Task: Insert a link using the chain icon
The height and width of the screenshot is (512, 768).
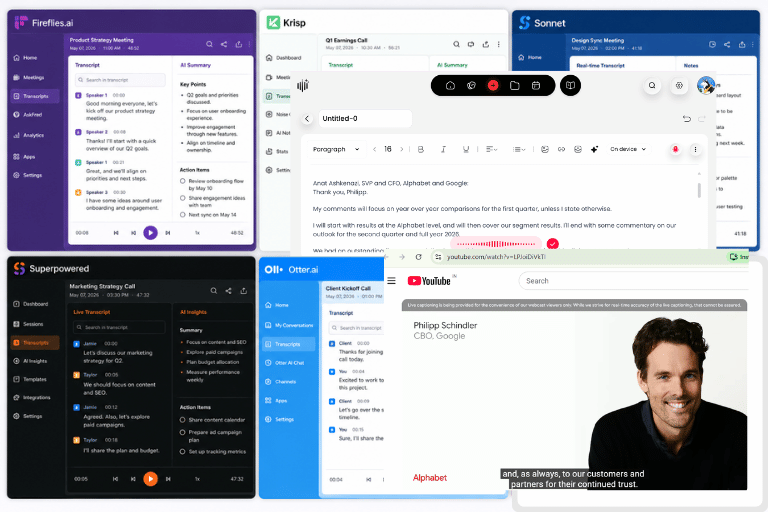Action: [x=561, y=149]
